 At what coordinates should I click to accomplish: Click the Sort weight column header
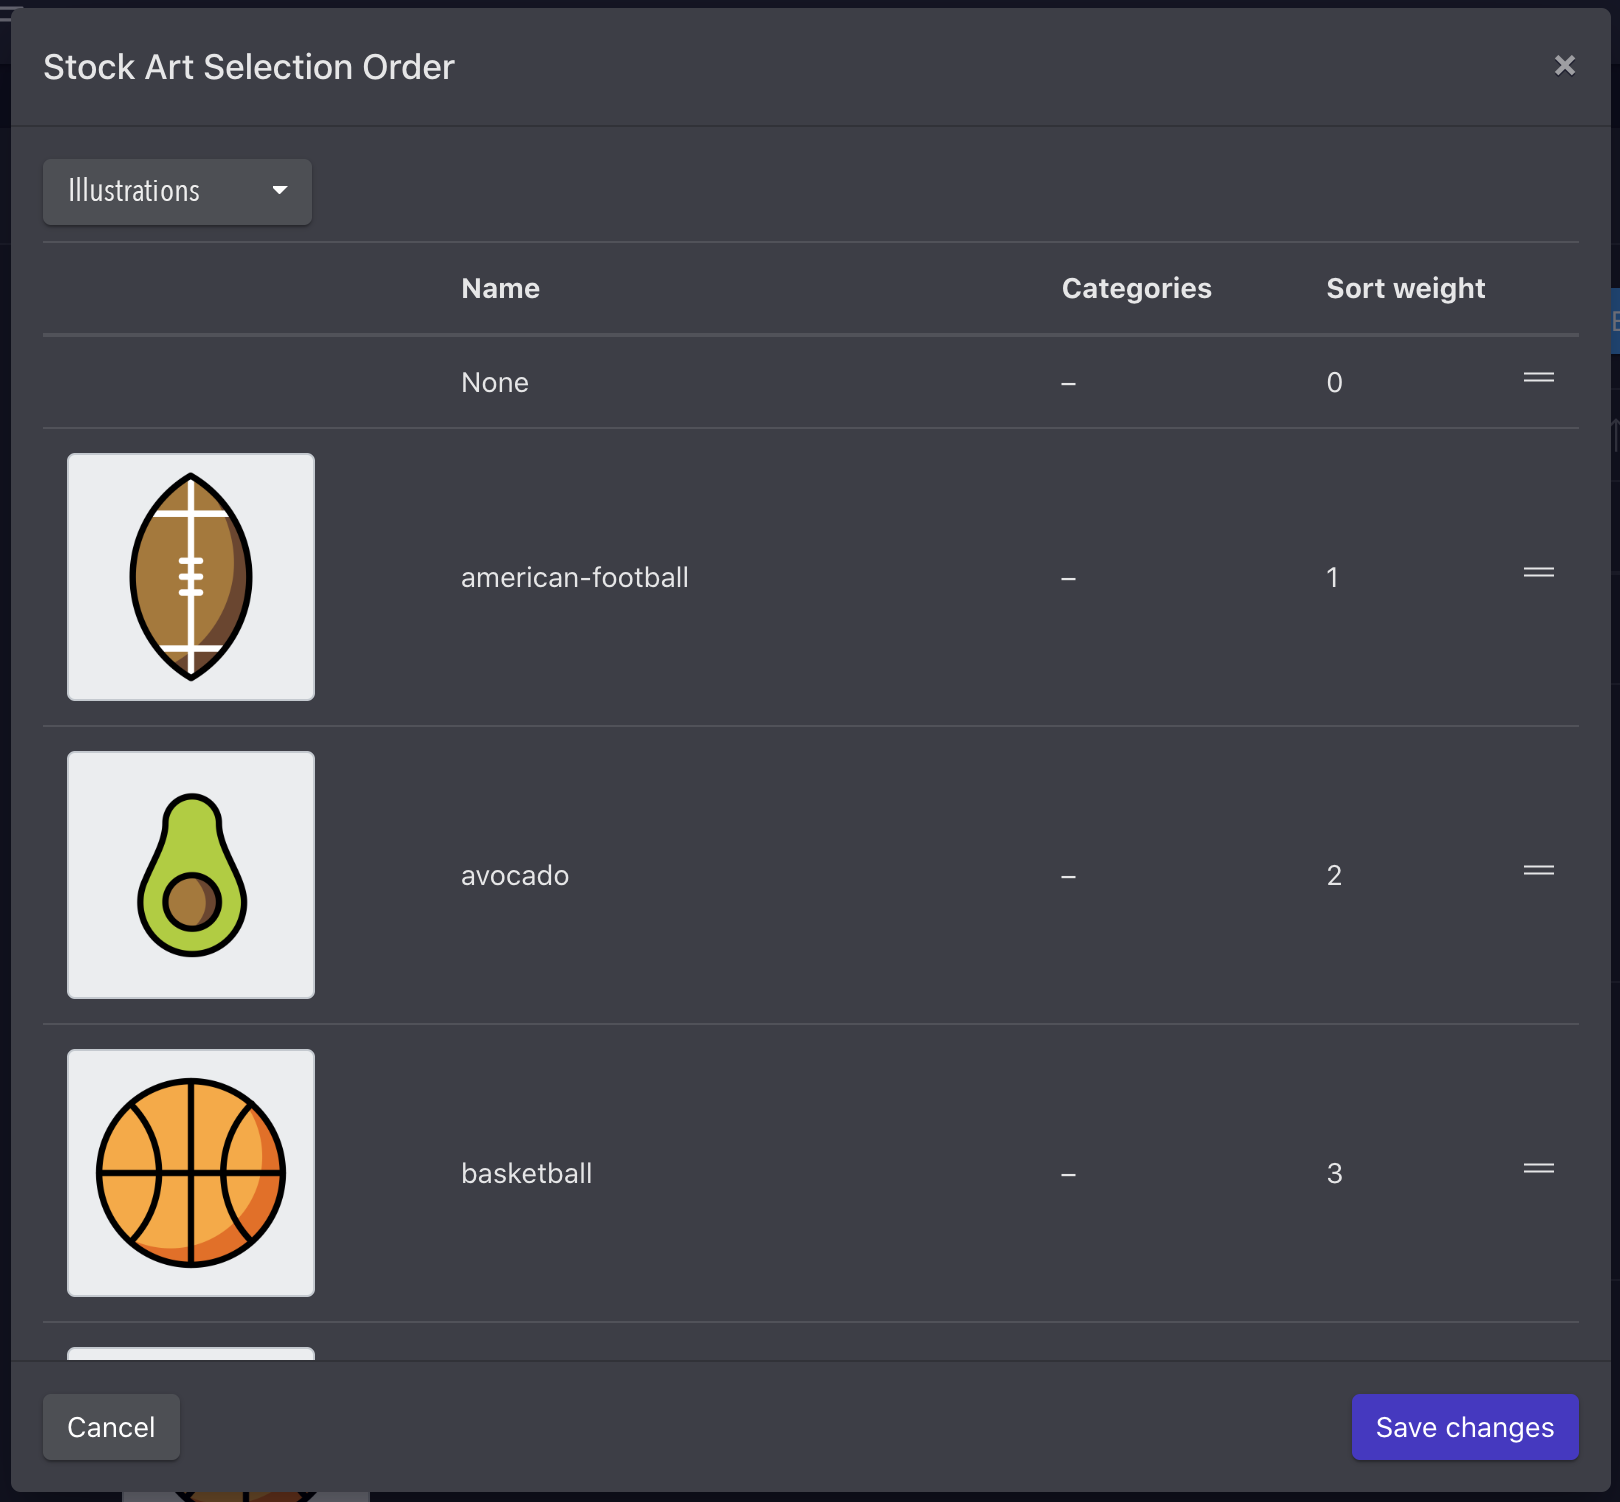pos(1405,288)
